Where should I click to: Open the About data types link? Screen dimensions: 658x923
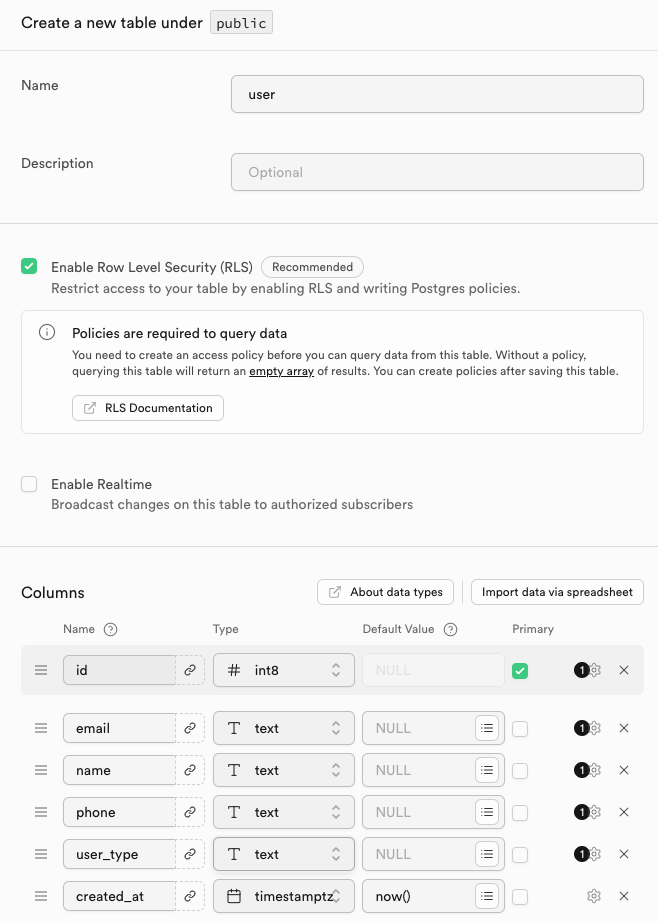pos(386,592)
